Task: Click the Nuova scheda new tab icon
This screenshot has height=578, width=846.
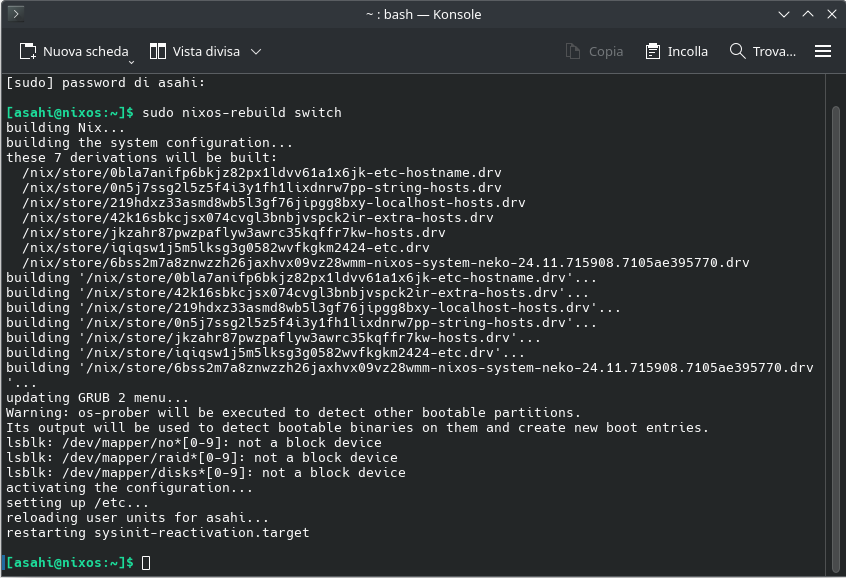Action: [28, 51]
